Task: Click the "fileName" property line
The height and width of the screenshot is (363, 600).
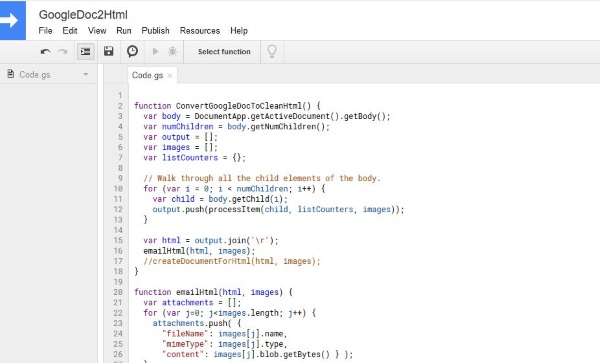Action: click(x=225, y=334)
